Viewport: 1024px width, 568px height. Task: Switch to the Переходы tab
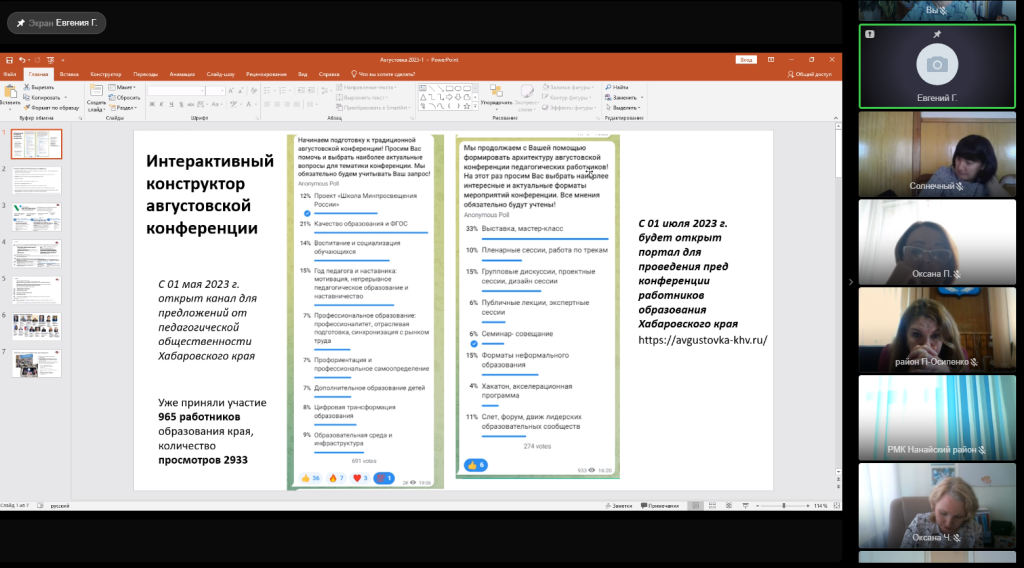pyautogui.click(x=145, y=74)
